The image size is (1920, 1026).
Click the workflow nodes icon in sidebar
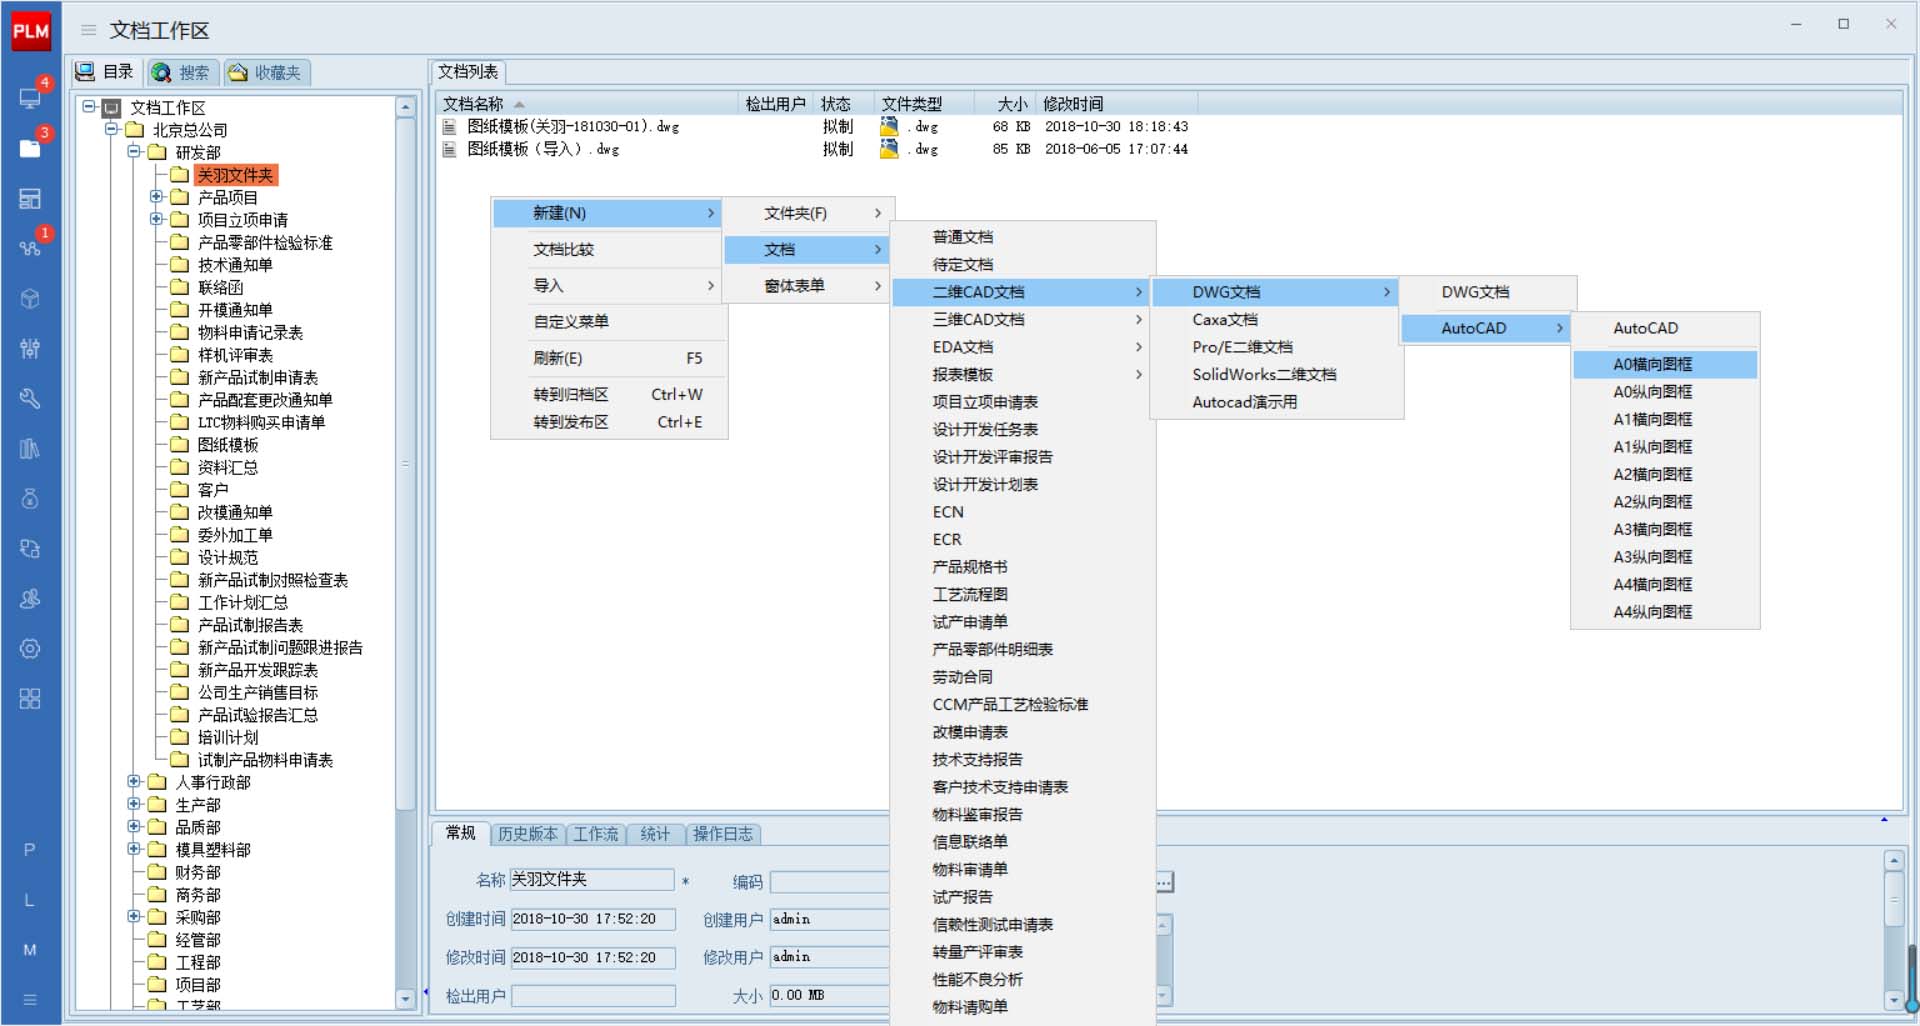click(x=29, y=247)
